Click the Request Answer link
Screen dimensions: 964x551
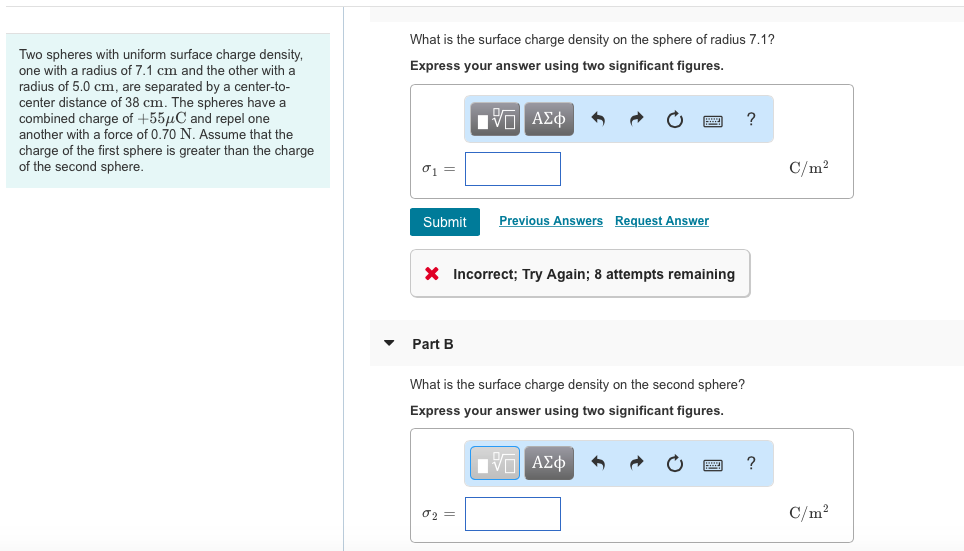tap(662, 221)
